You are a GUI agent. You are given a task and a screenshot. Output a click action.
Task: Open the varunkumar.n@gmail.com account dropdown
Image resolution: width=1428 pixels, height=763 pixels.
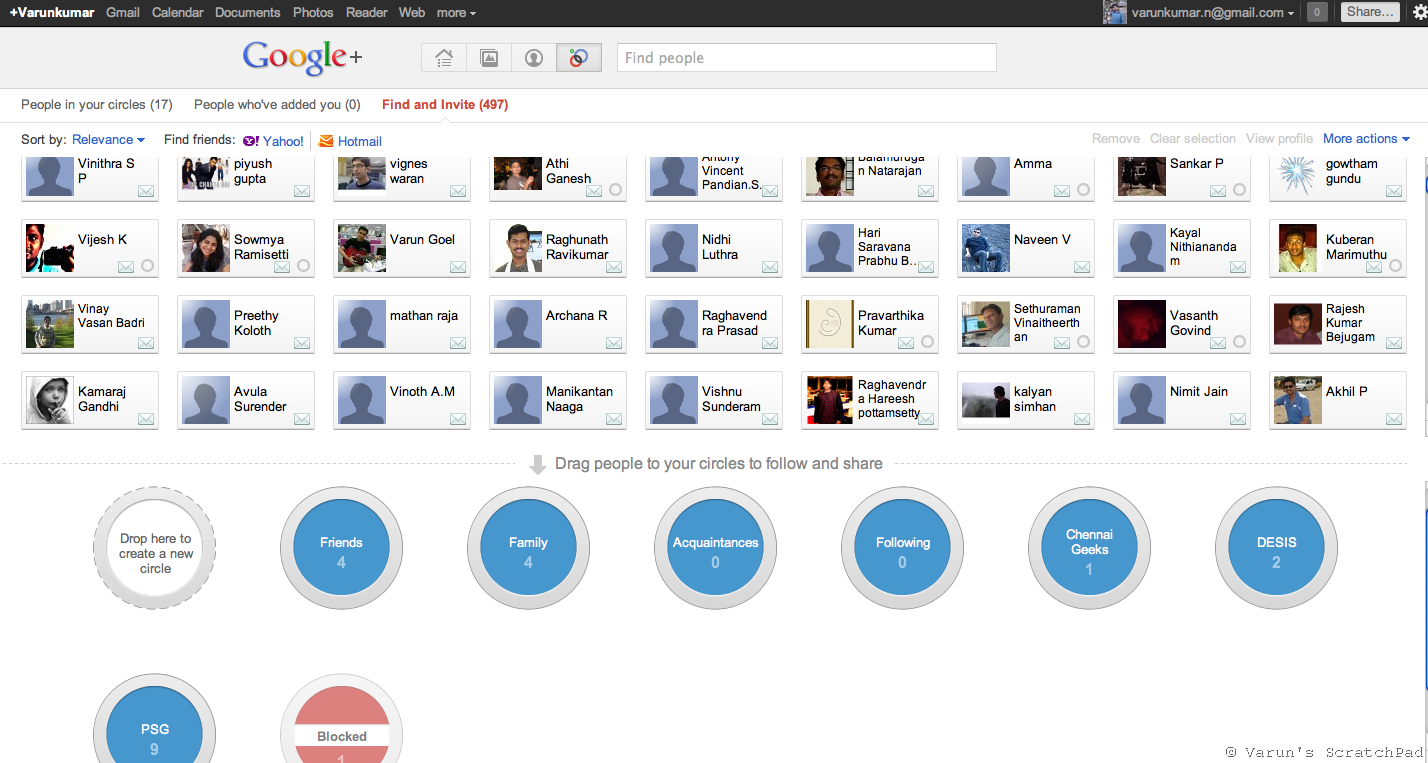click(x=1213, y=12)
